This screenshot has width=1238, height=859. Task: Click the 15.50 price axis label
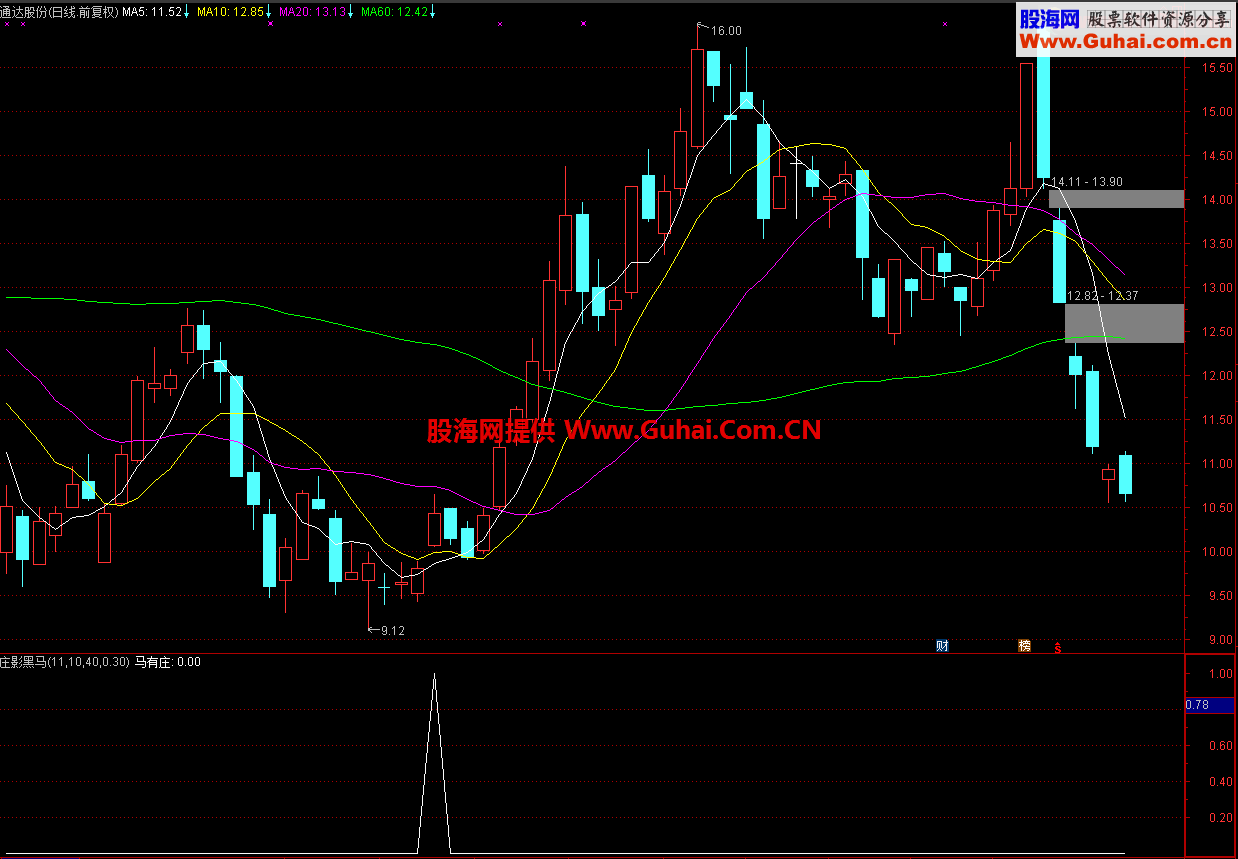click(1217, 68)
